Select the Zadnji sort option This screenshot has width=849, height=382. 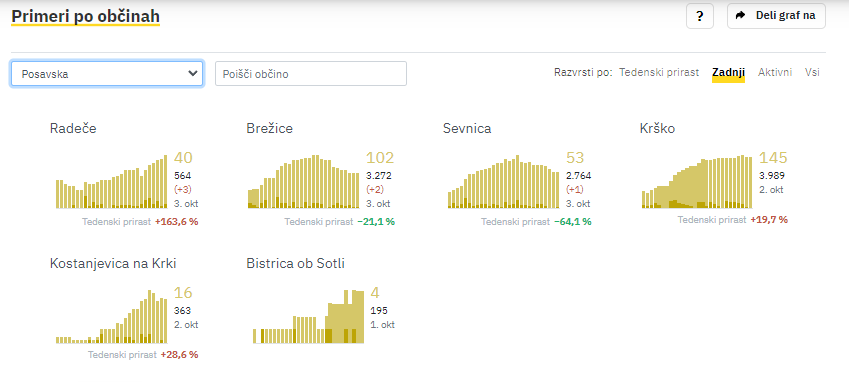coord(728,72)
